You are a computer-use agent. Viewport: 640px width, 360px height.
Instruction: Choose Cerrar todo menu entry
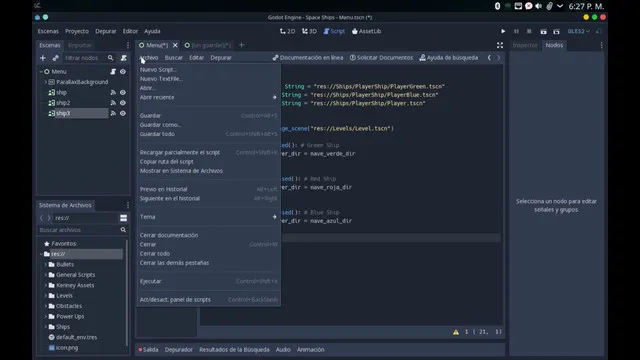pyautogui.click(x=209, y=253)
